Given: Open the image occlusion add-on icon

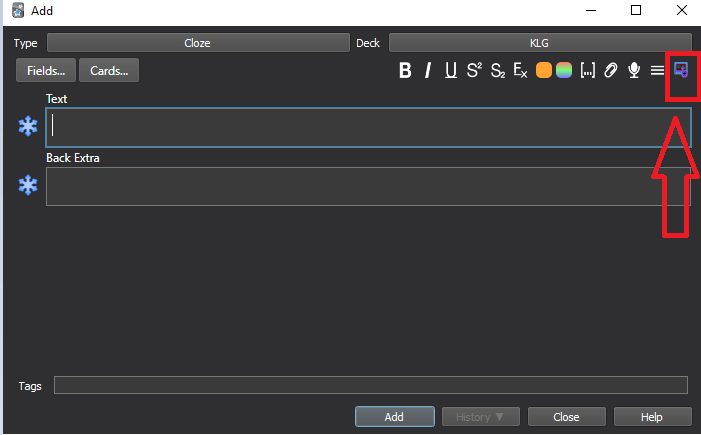Looking at the screenshot, I should (682, 70).
